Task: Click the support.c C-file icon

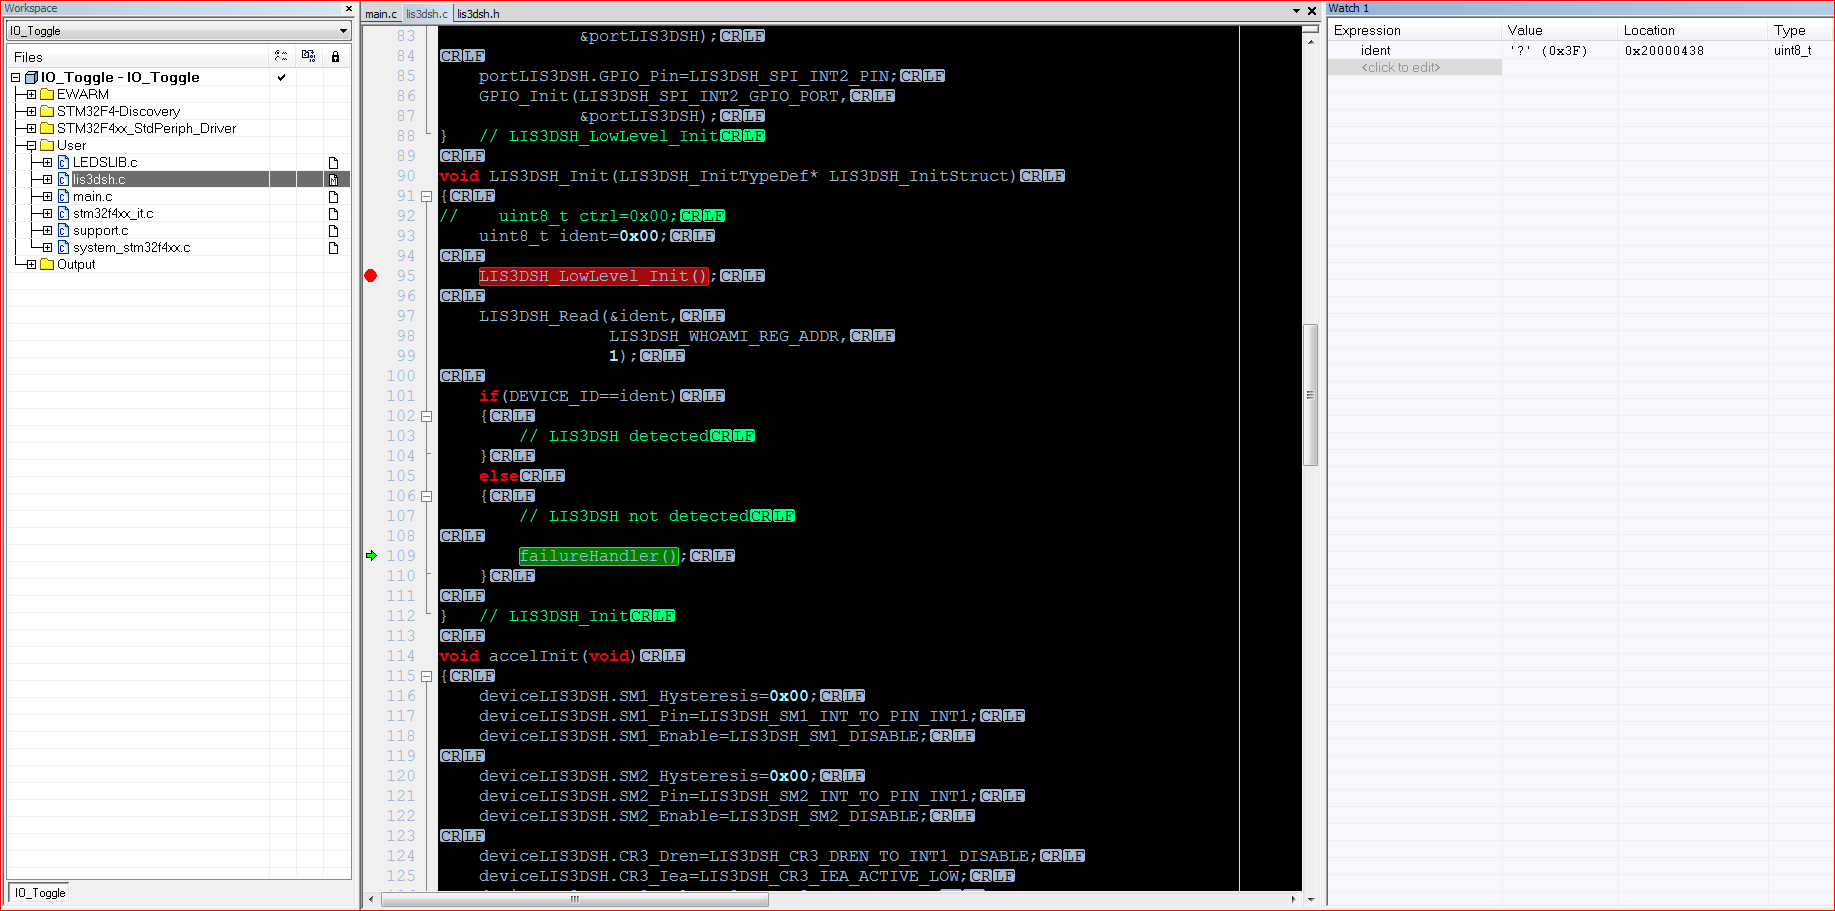Action: click(x=63, y=230)
